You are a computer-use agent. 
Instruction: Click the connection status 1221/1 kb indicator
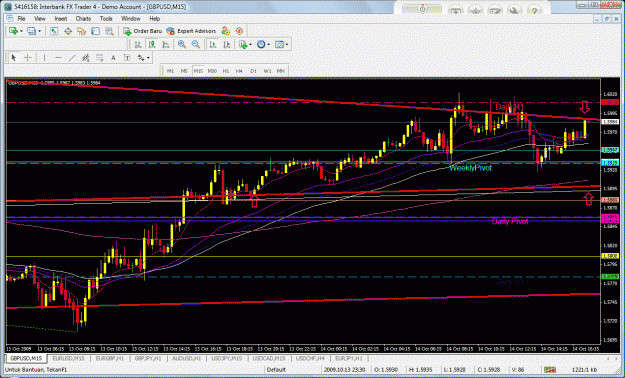[x=584, y=370]
